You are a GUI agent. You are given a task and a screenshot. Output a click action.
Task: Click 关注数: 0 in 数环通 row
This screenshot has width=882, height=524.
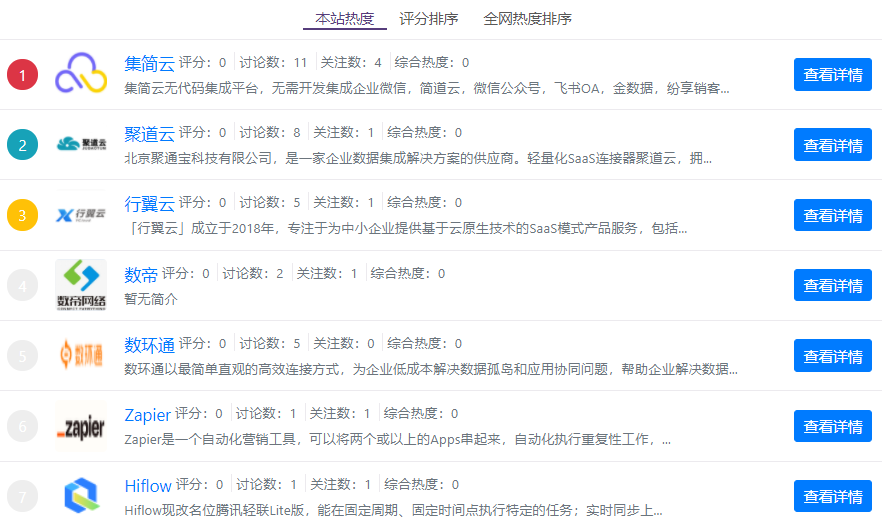point(344,344)
